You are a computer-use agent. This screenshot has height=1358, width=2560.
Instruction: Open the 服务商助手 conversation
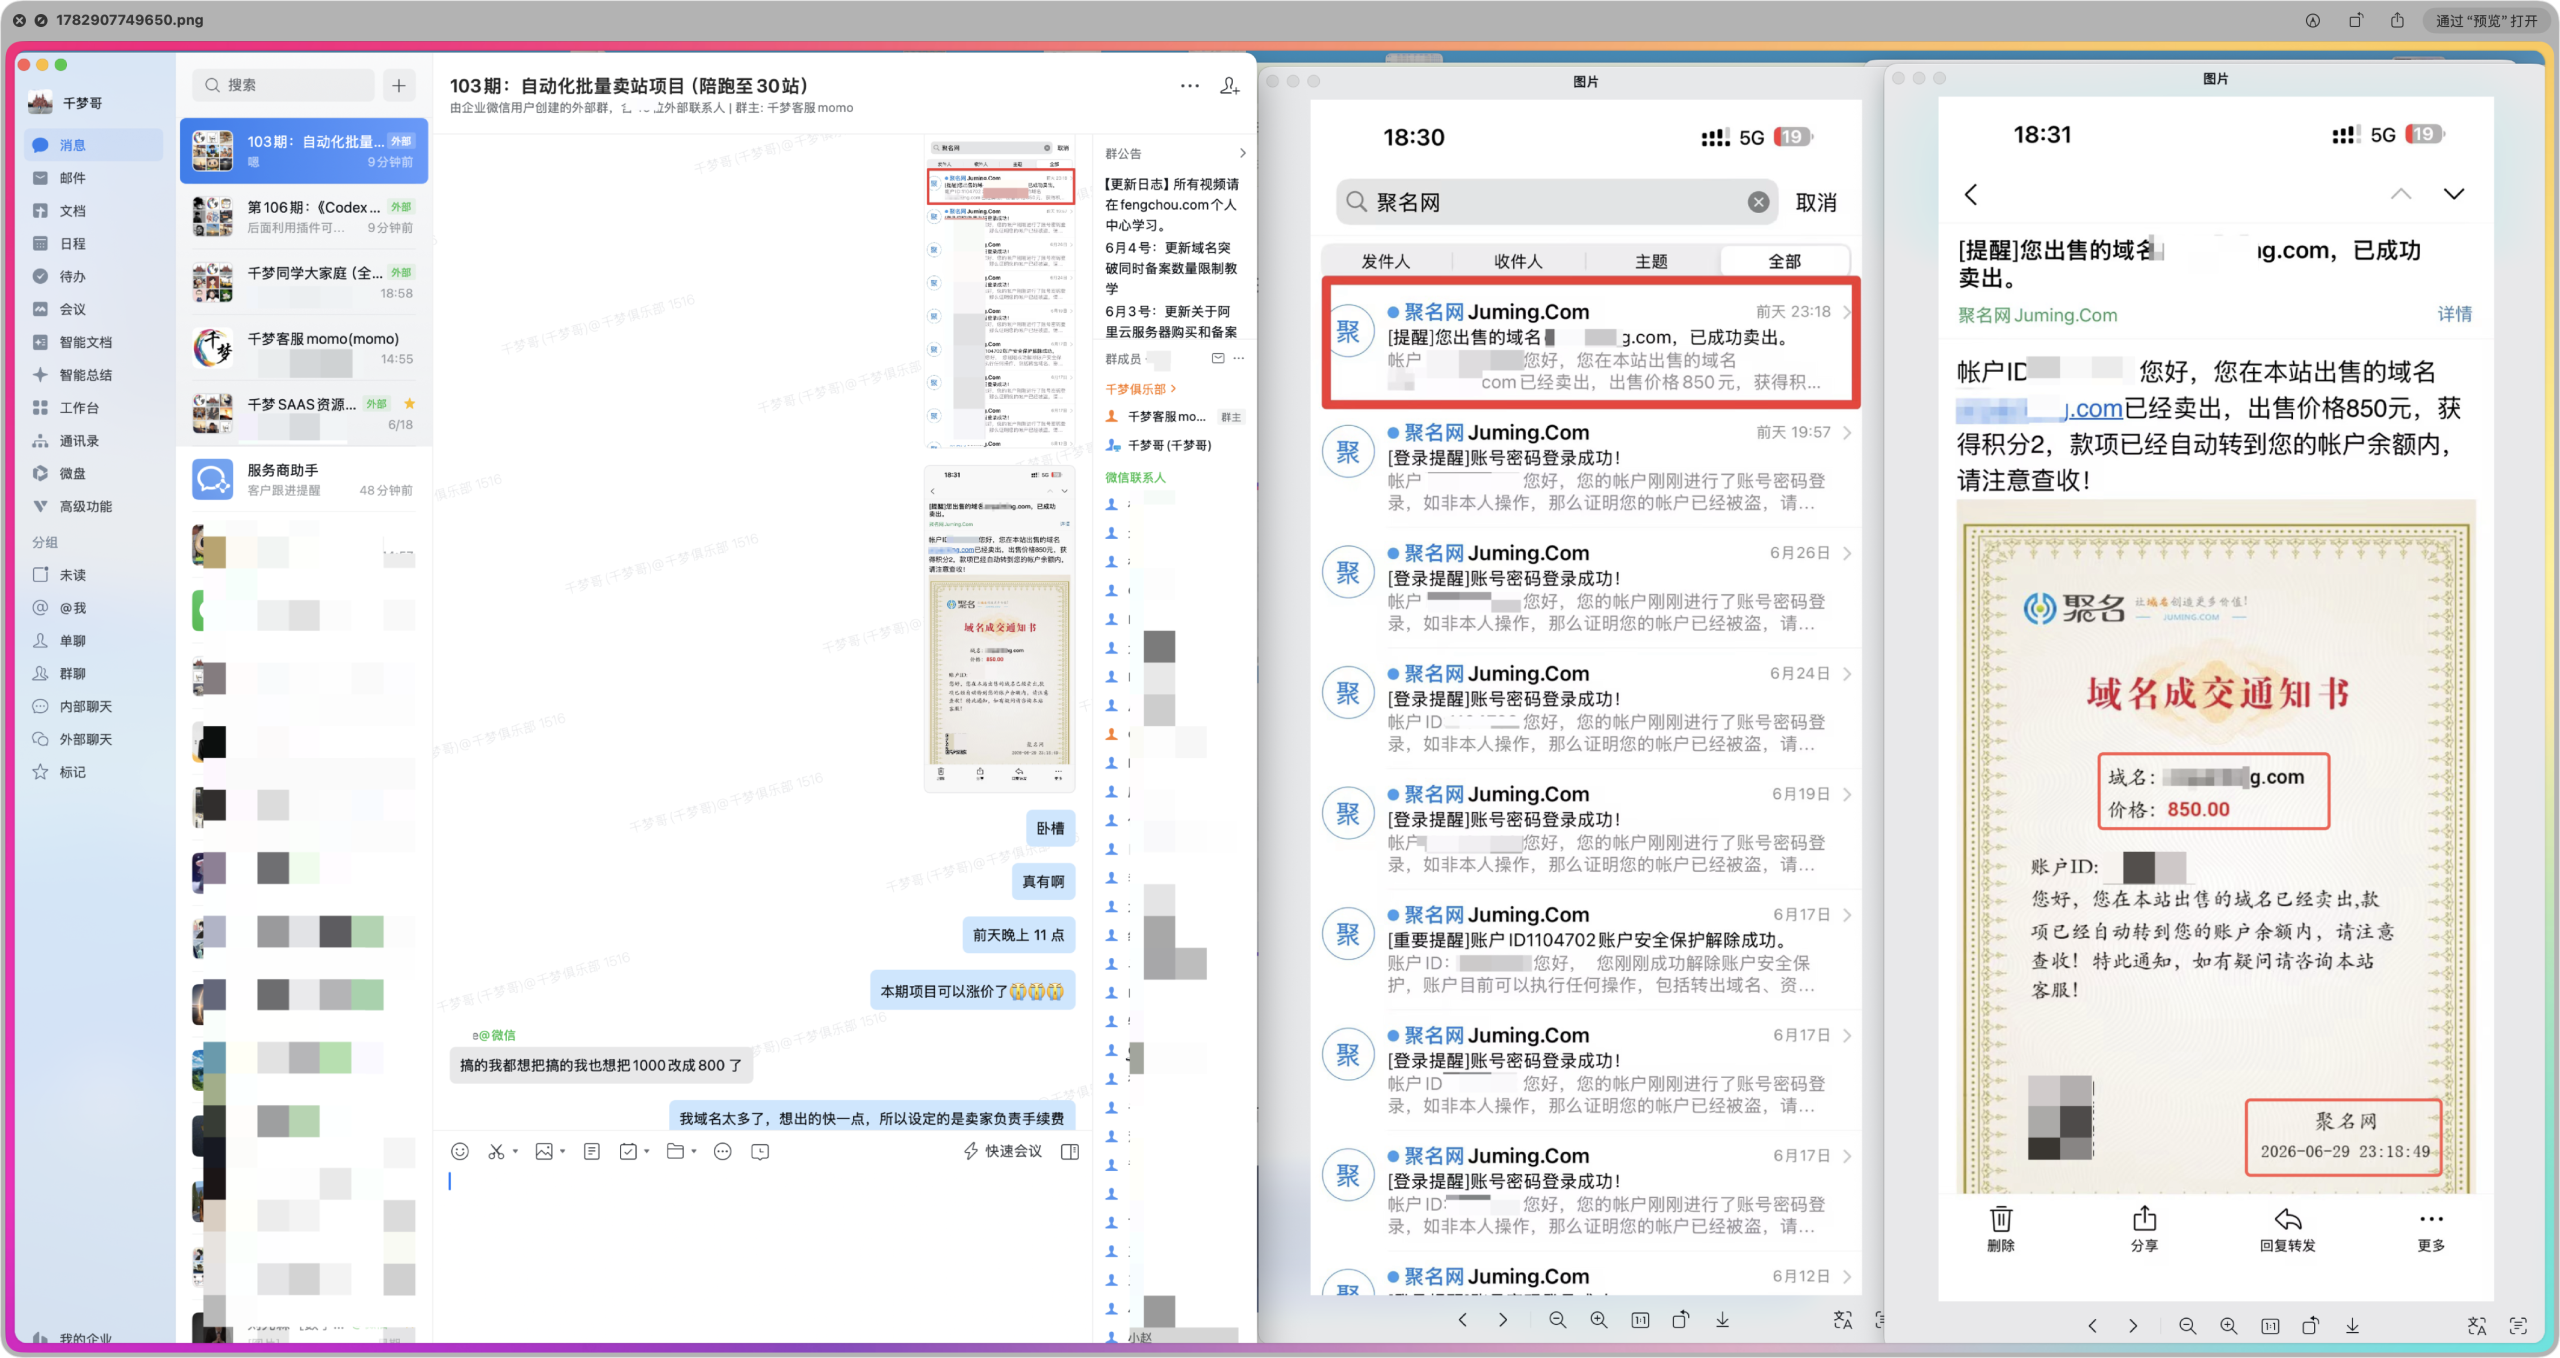tap(304, 480)
